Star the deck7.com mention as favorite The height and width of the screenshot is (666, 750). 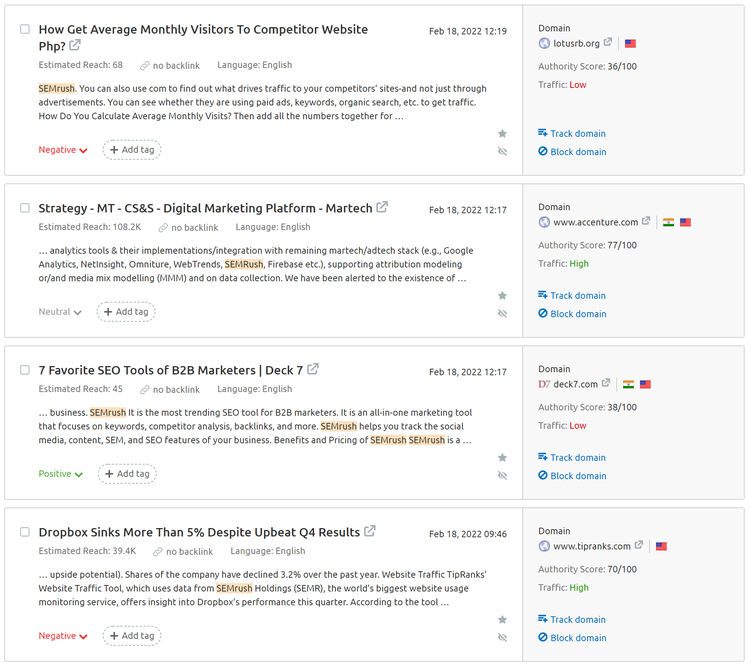click(502, 457)
